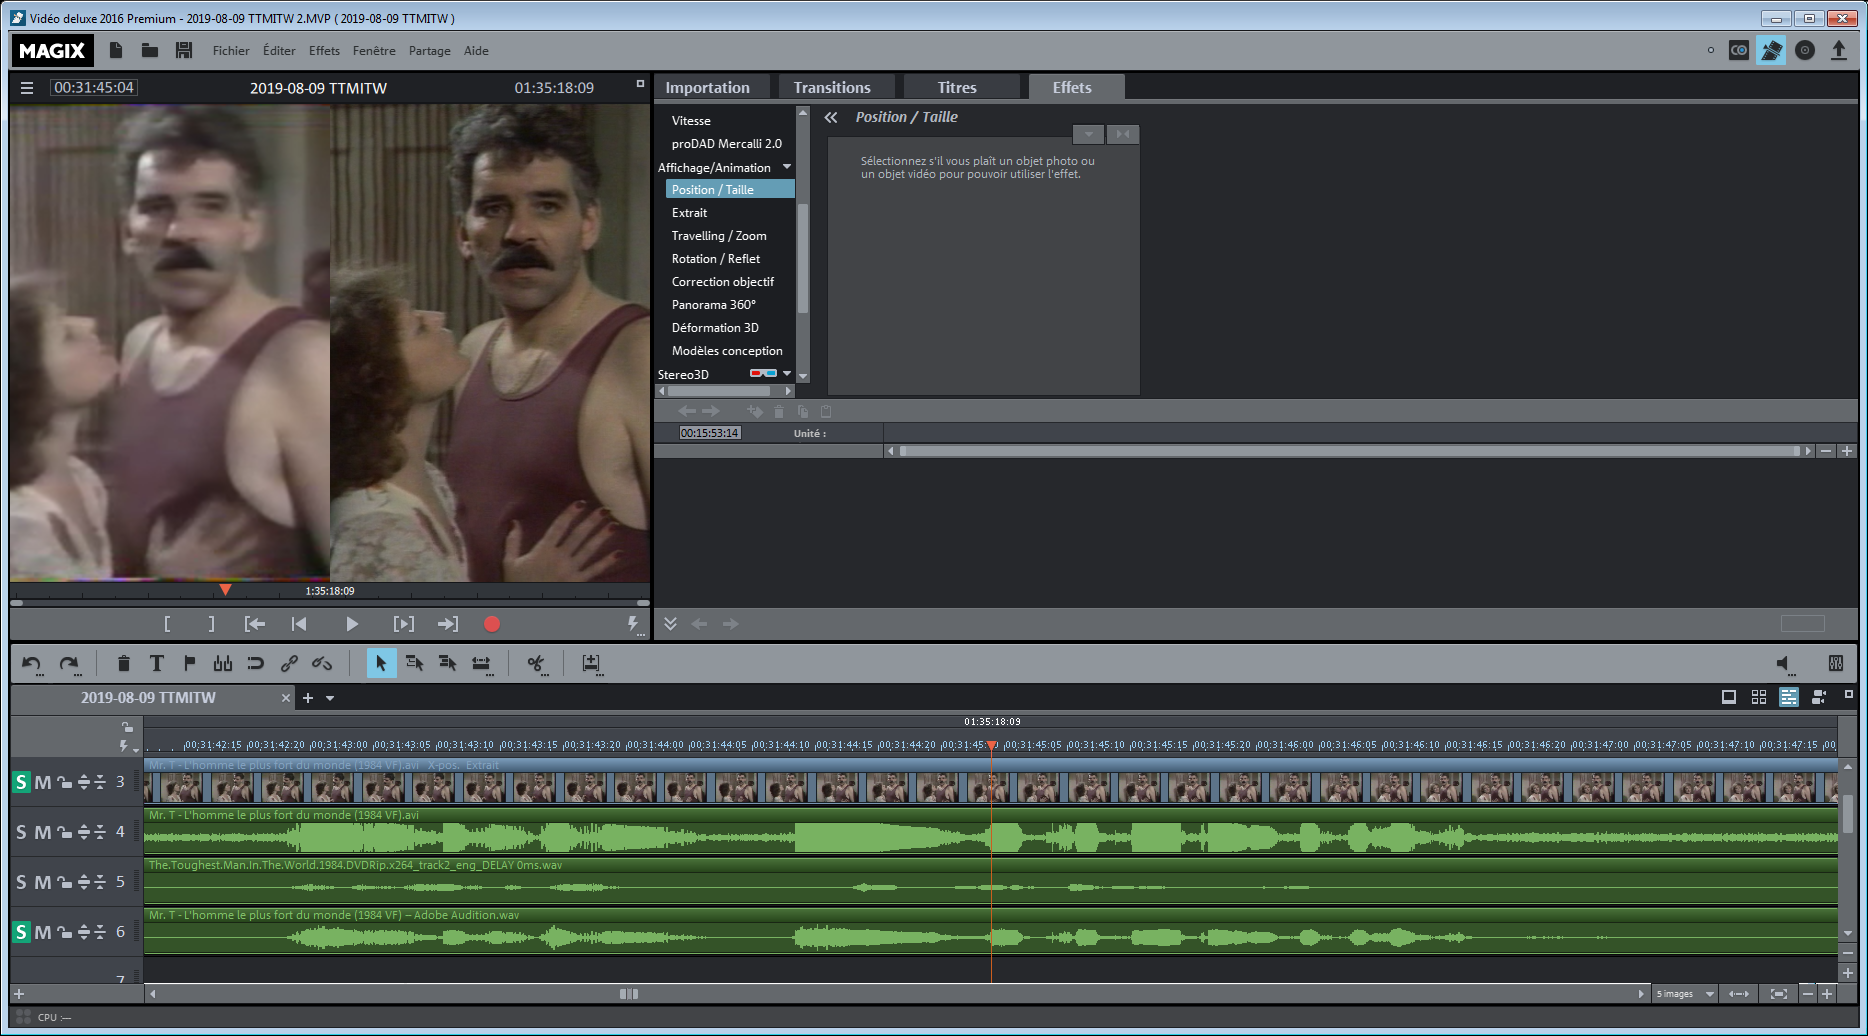
Task: Switch to the Transitions tab
Action: pyautogui.click(x=832, y=88)
